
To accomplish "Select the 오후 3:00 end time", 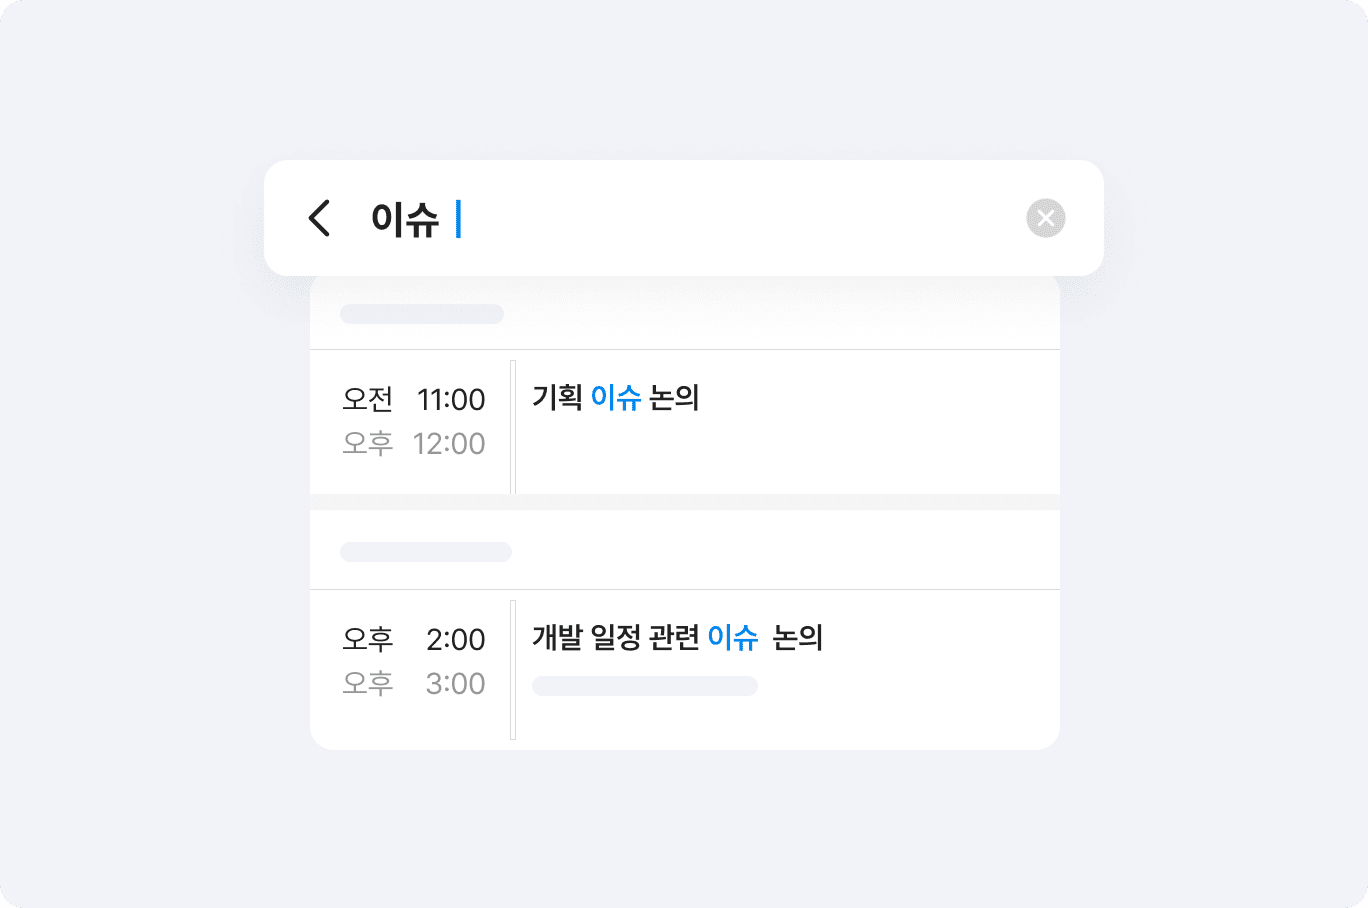I will click(x=414, y=683).
